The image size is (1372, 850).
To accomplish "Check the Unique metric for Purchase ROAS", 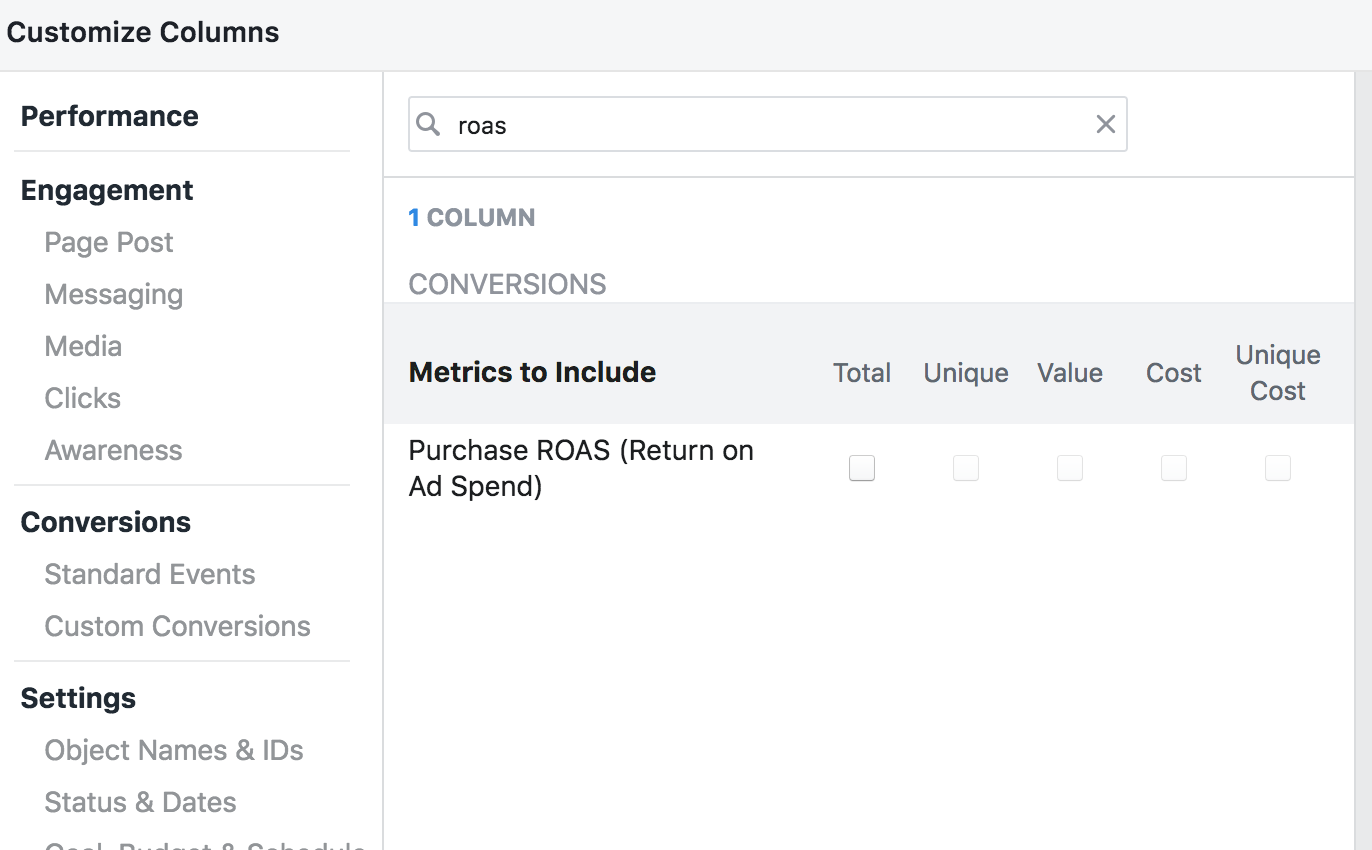I will pyautogui.click(x=965, y=467).
